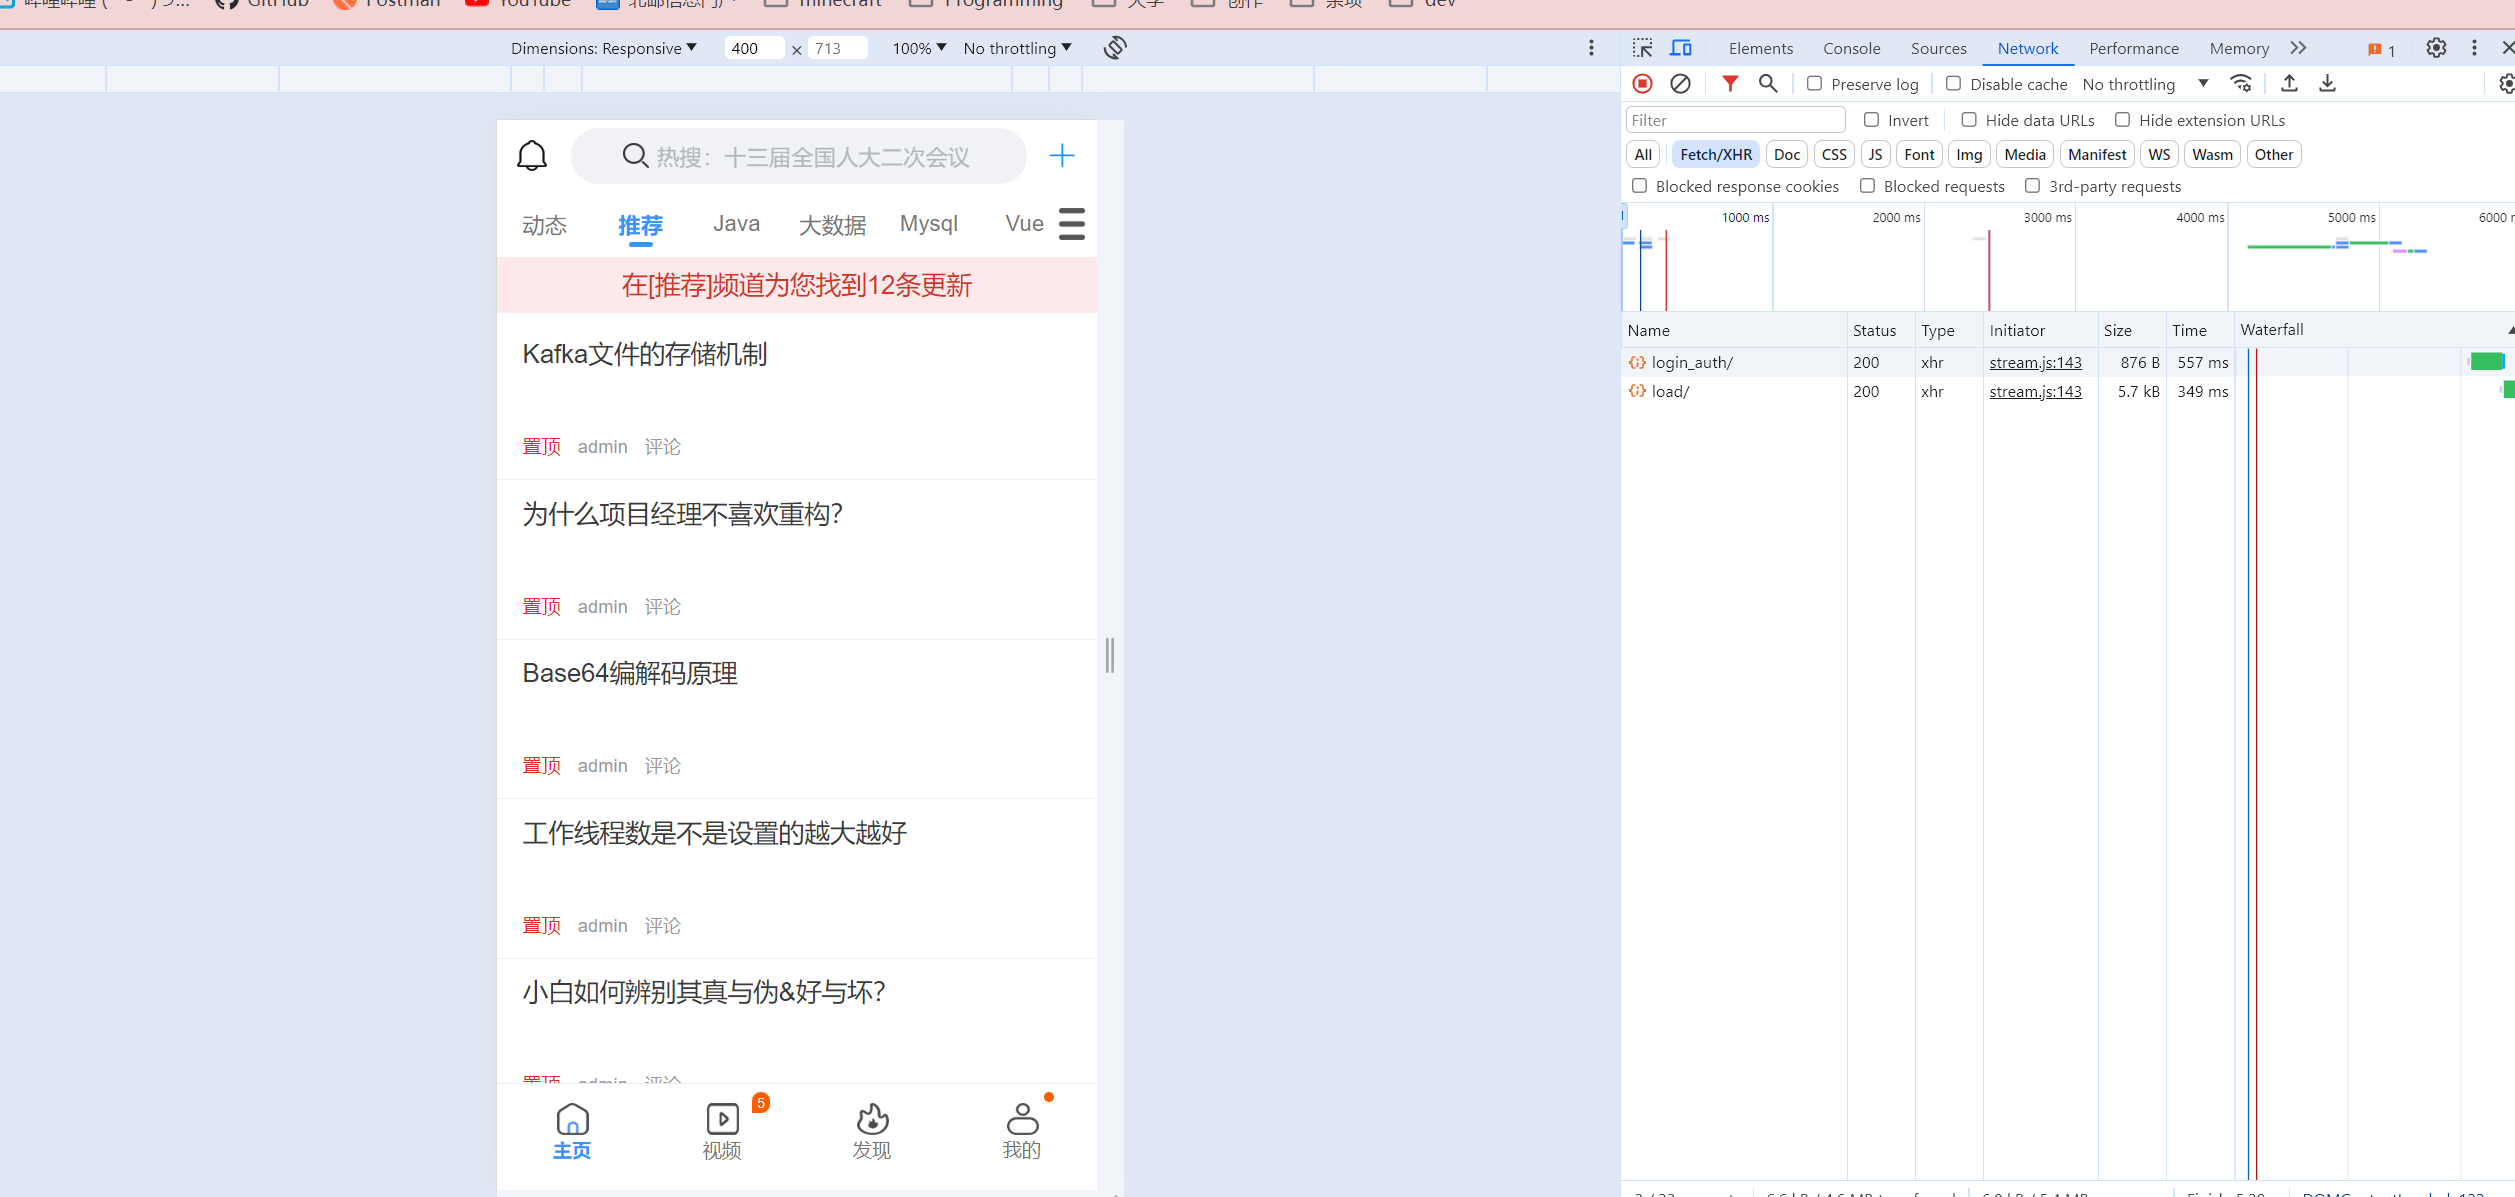
Task: Switch to the Console tab
Action: [x=1851, y=48]
